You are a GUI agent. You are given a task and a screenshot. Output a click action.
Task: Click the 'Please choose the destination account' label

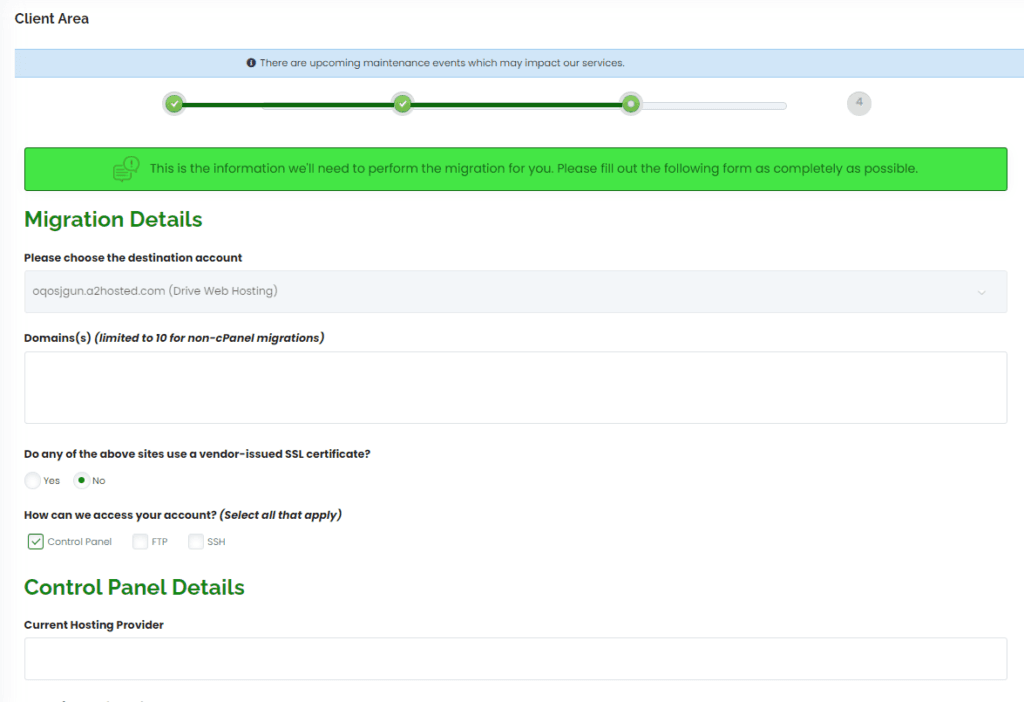coord(133,258)
